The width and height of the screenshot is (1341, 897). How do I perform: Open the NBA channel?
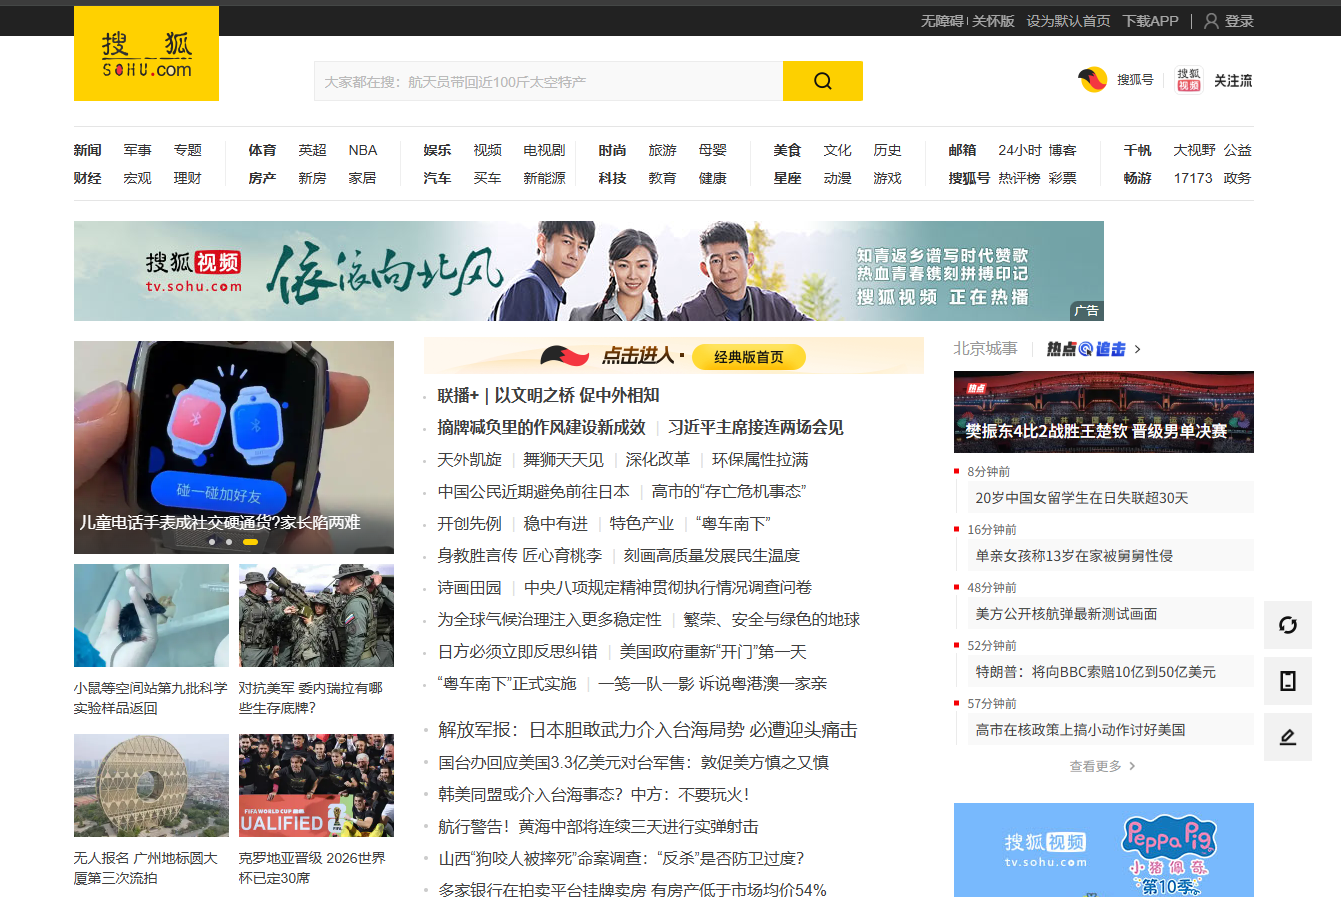pos(363,150)
